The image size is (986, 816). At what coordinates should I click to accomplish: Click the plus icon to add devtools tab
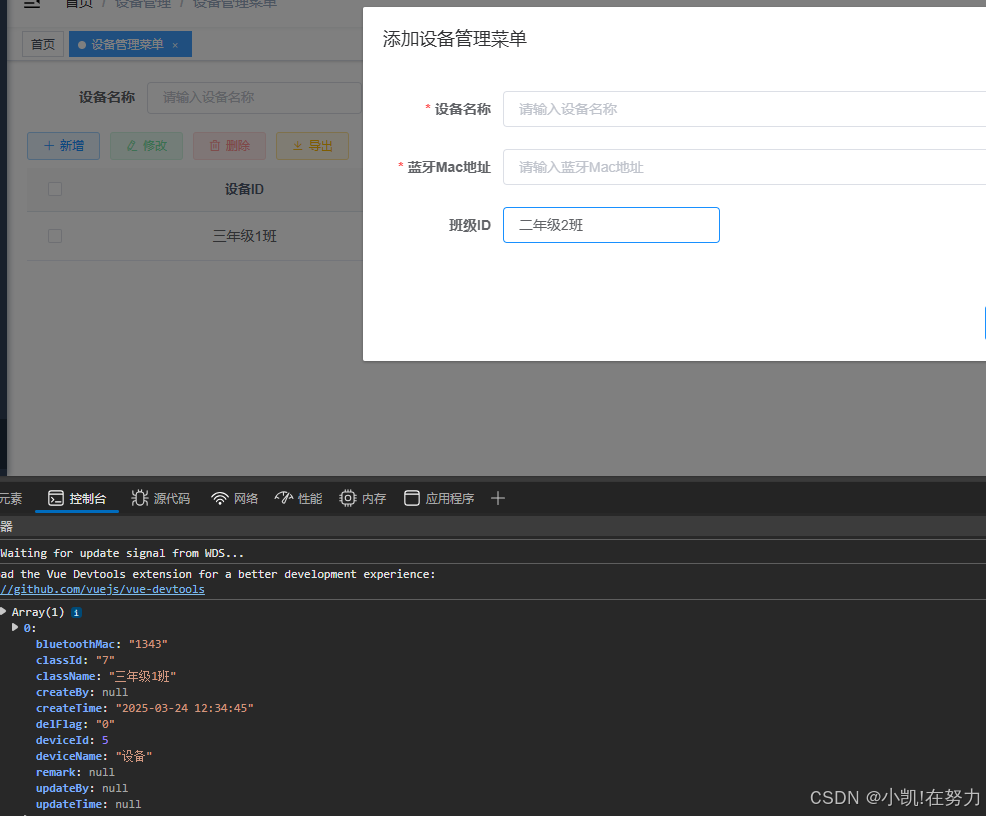(x=497, y=499)
